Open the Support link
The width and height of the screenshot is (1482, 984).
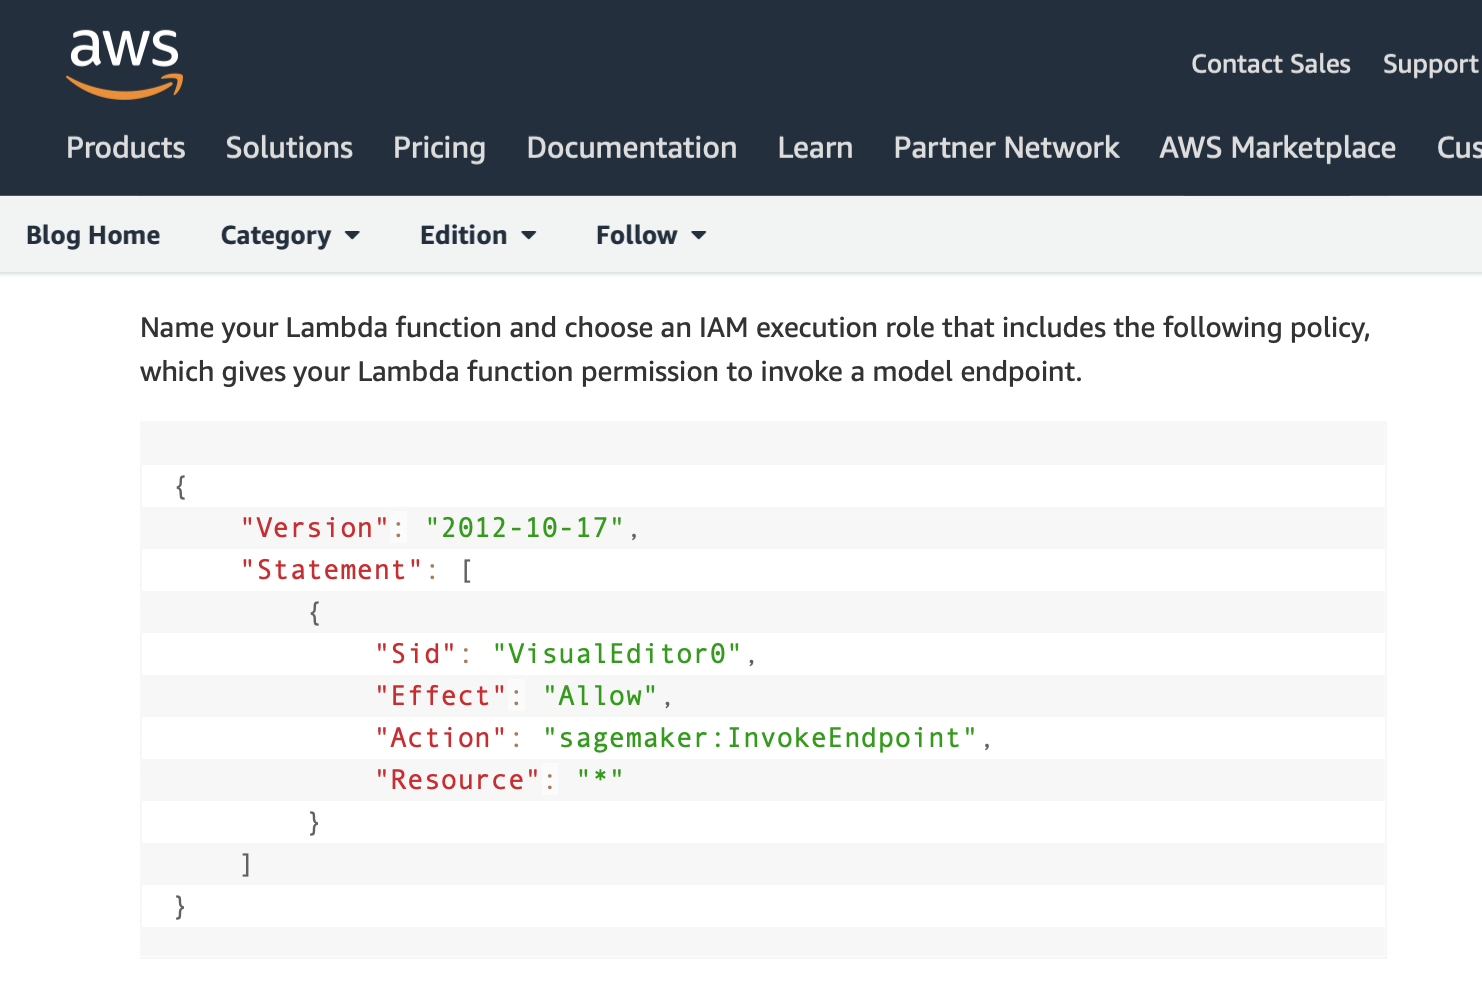(x=1430, y=64)
